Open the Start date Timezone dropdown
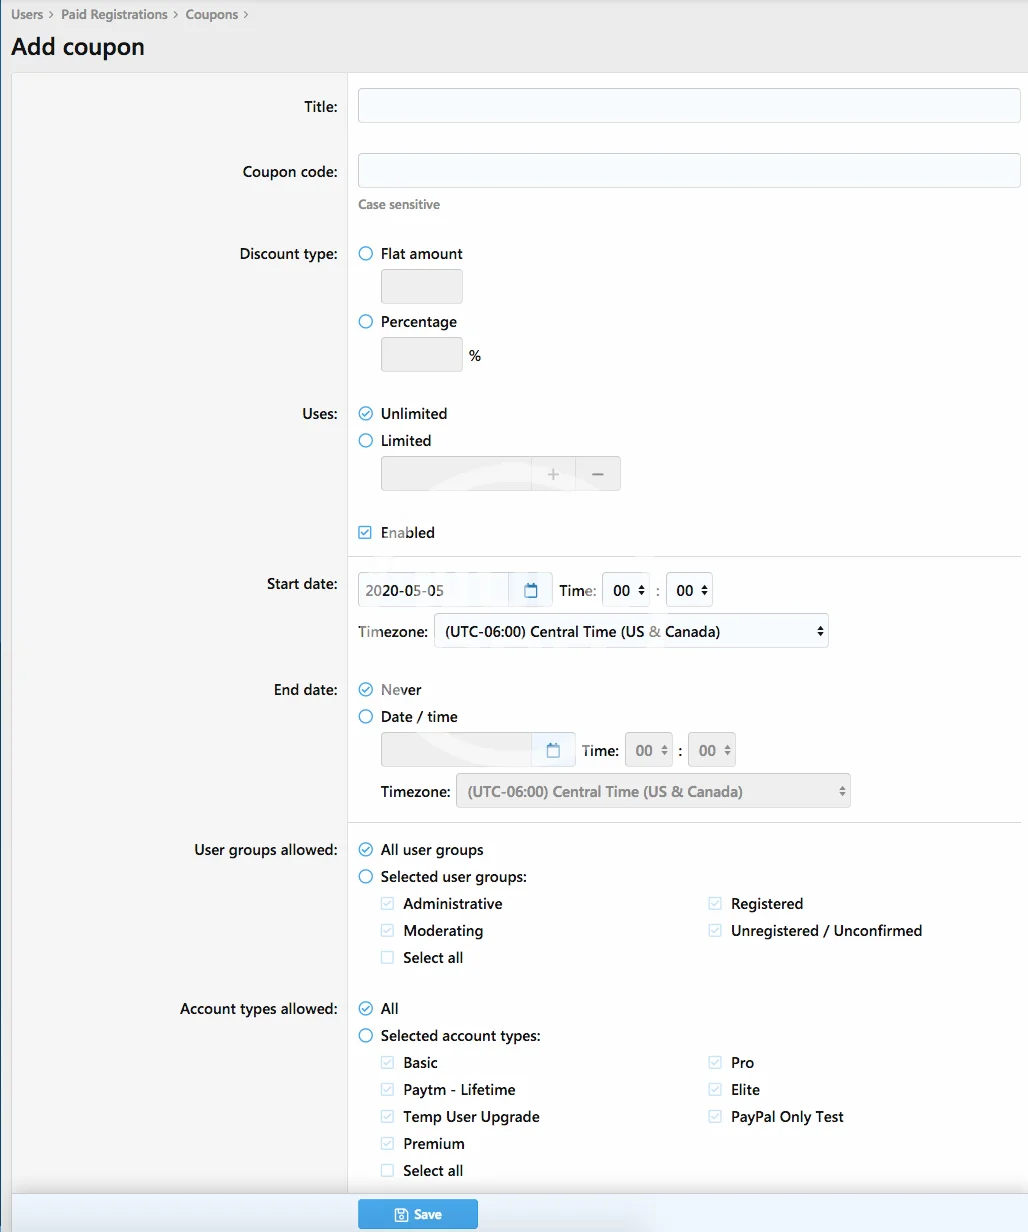The height and width of the screenshot is (1232, 1028). click(x=631, y=632)
